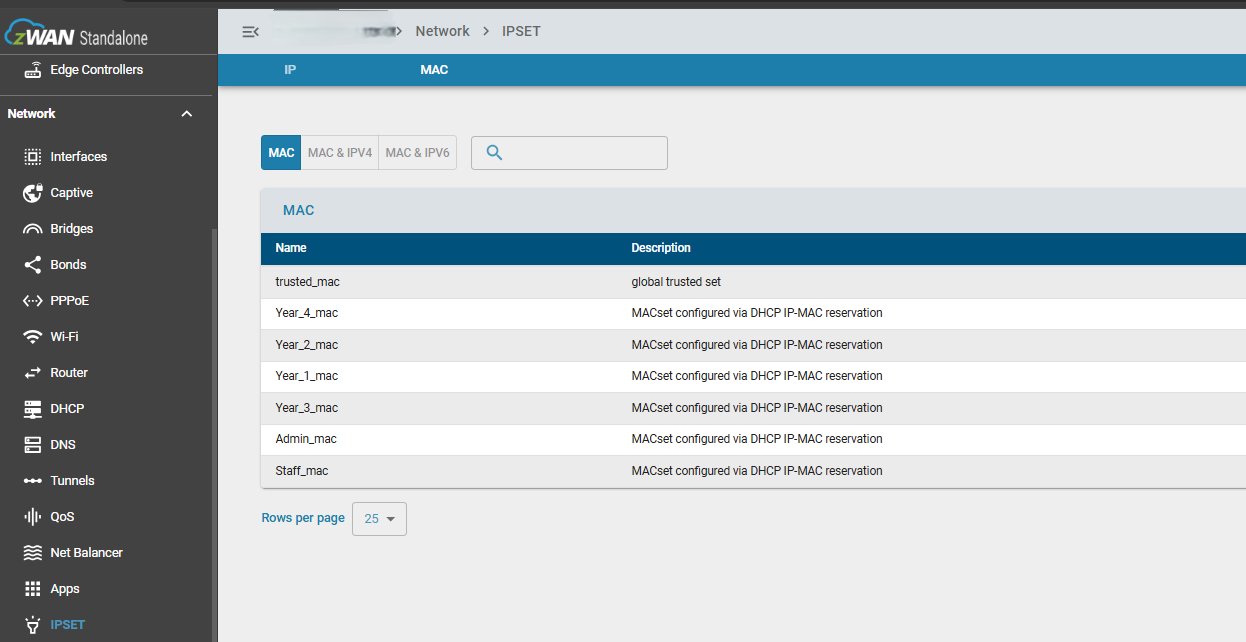Click the IPSET breadcrumb
The width and height of the screenshot is (1246, 642).
(x=521, y=31)
